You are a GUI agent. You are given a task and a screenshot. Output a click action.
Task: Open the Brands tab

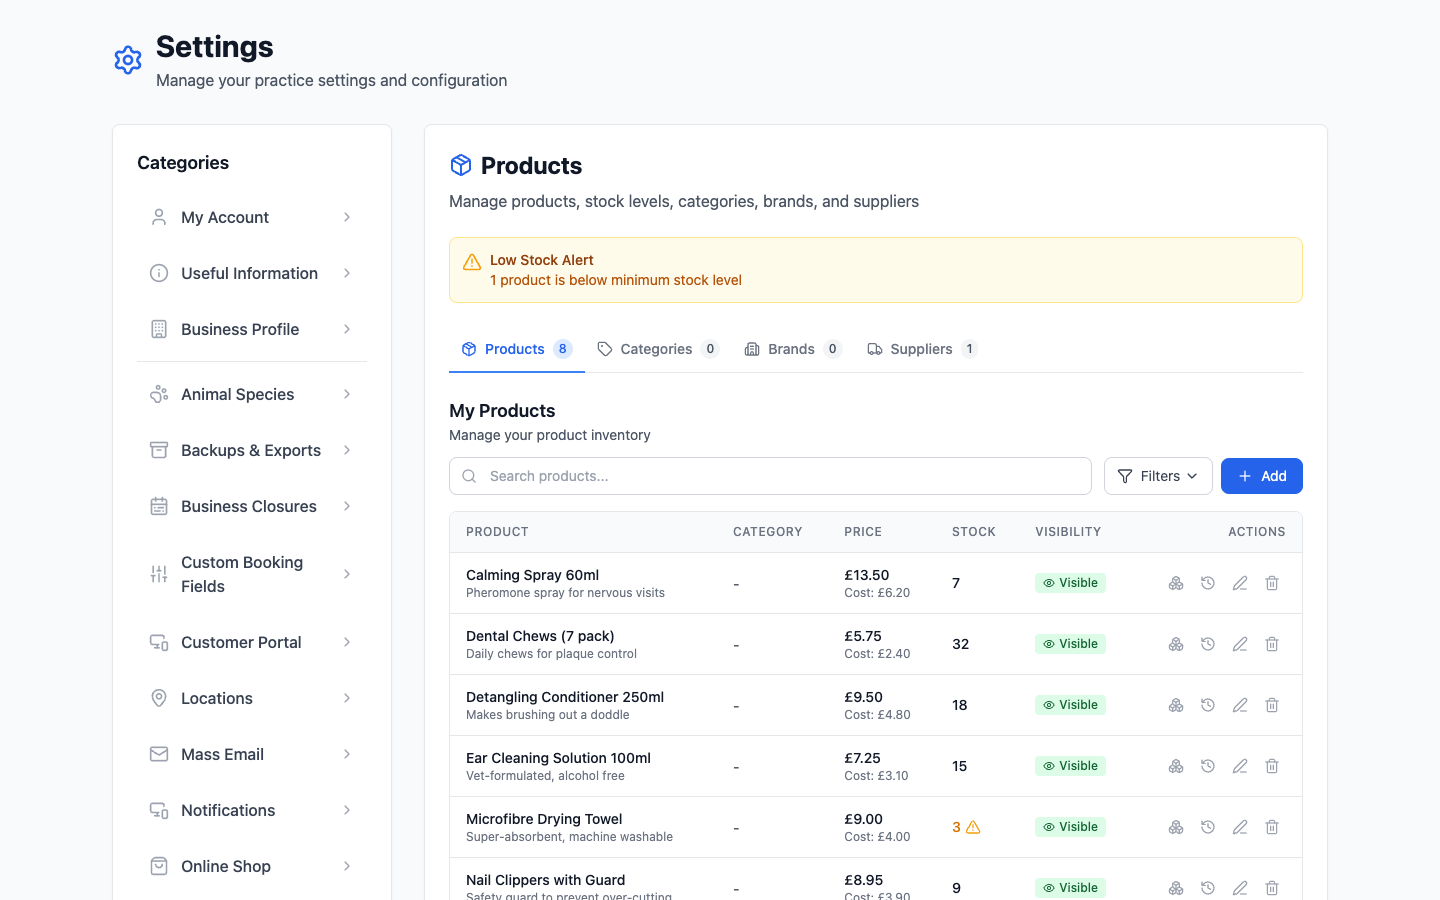coord(793,349)
